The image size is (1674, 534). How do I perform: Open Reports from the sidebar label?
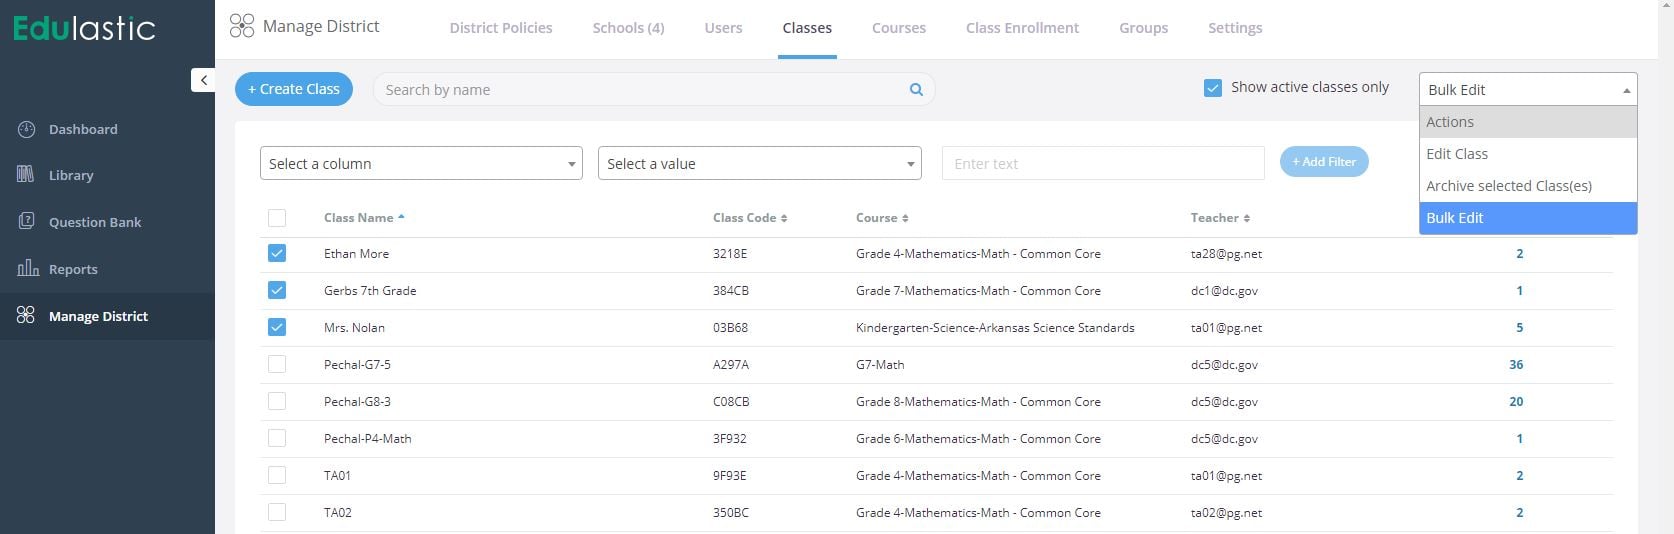click(x=73, y=269)
